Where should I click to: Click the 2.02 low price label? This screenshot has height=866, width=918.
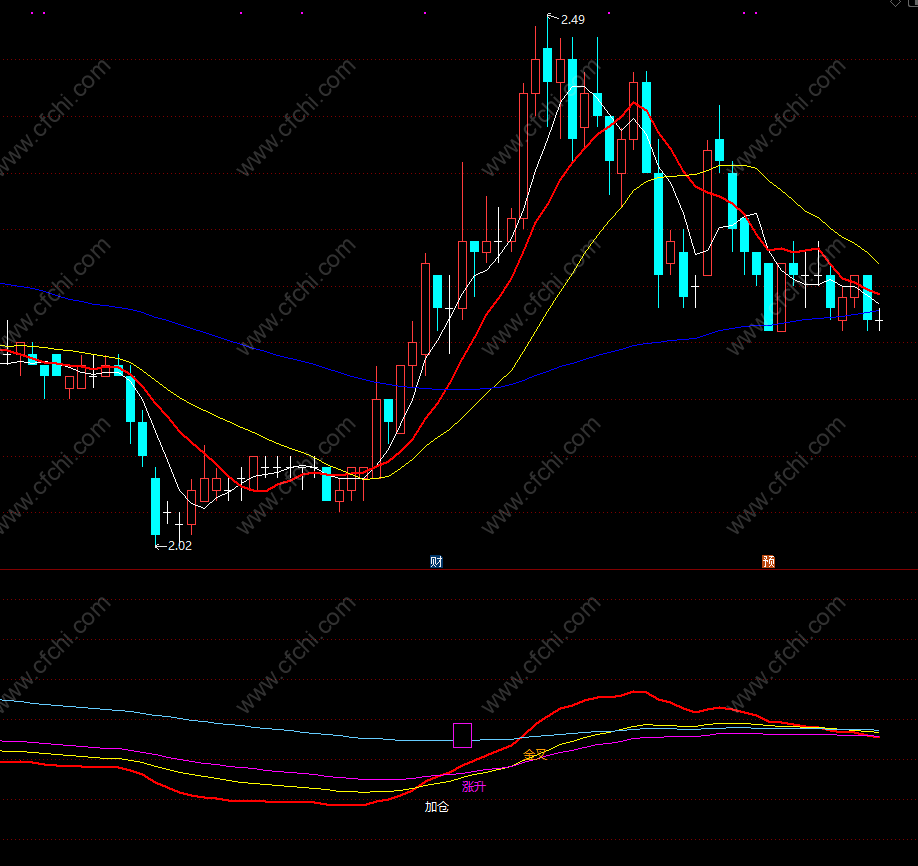coord(180,546)
